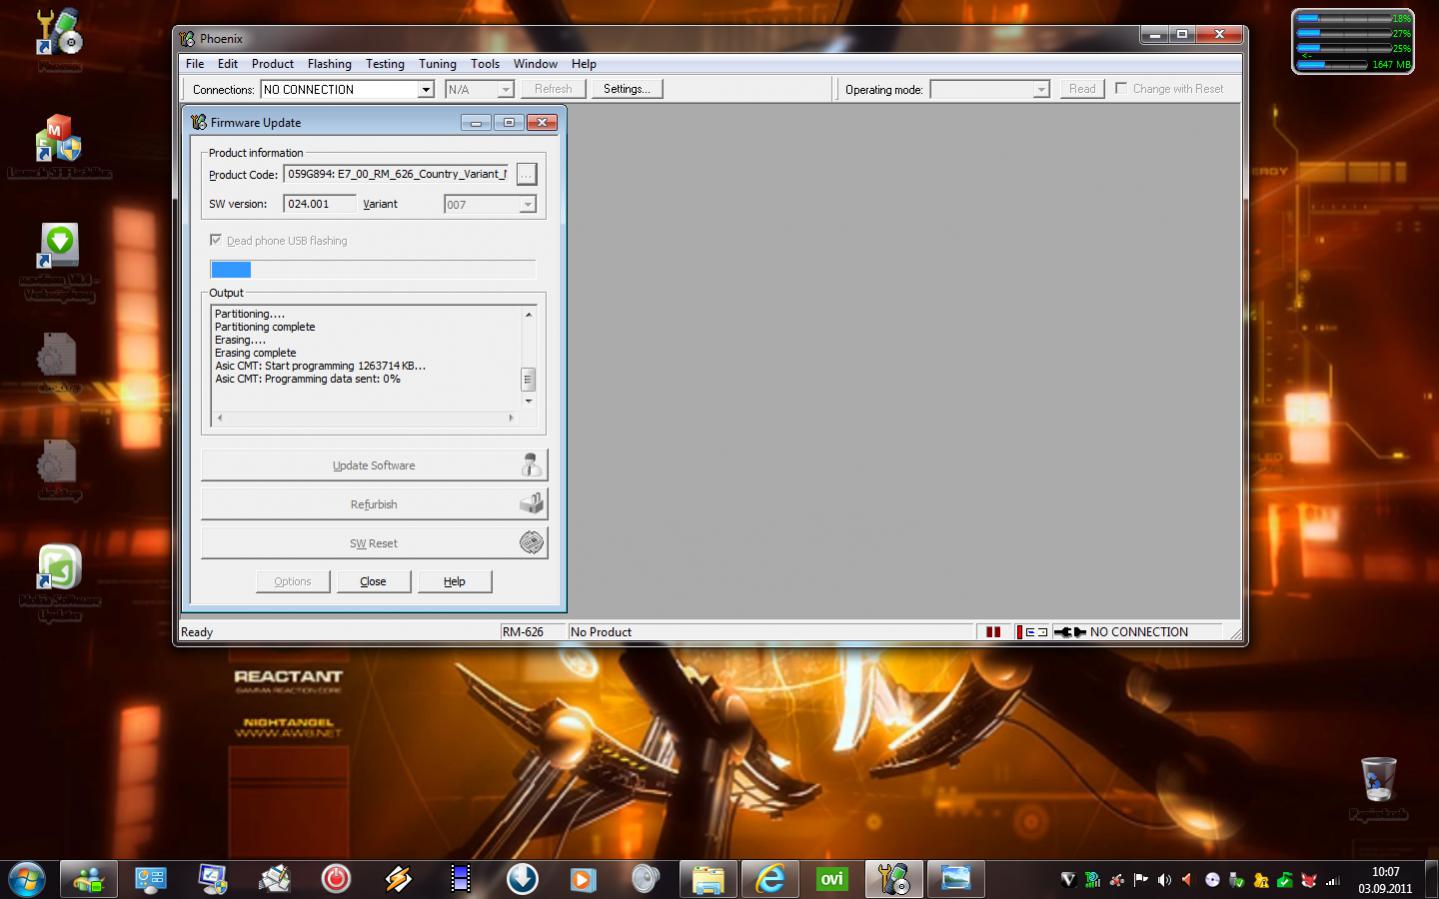Open the Product menu
The height and width of the screenshot is (899, 1439).
273,64
